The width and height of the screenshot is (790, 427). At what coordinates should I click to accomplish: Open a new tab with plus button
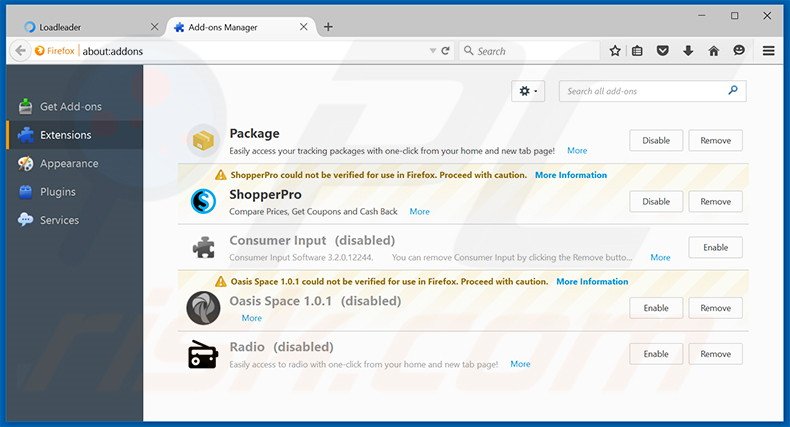328,27
